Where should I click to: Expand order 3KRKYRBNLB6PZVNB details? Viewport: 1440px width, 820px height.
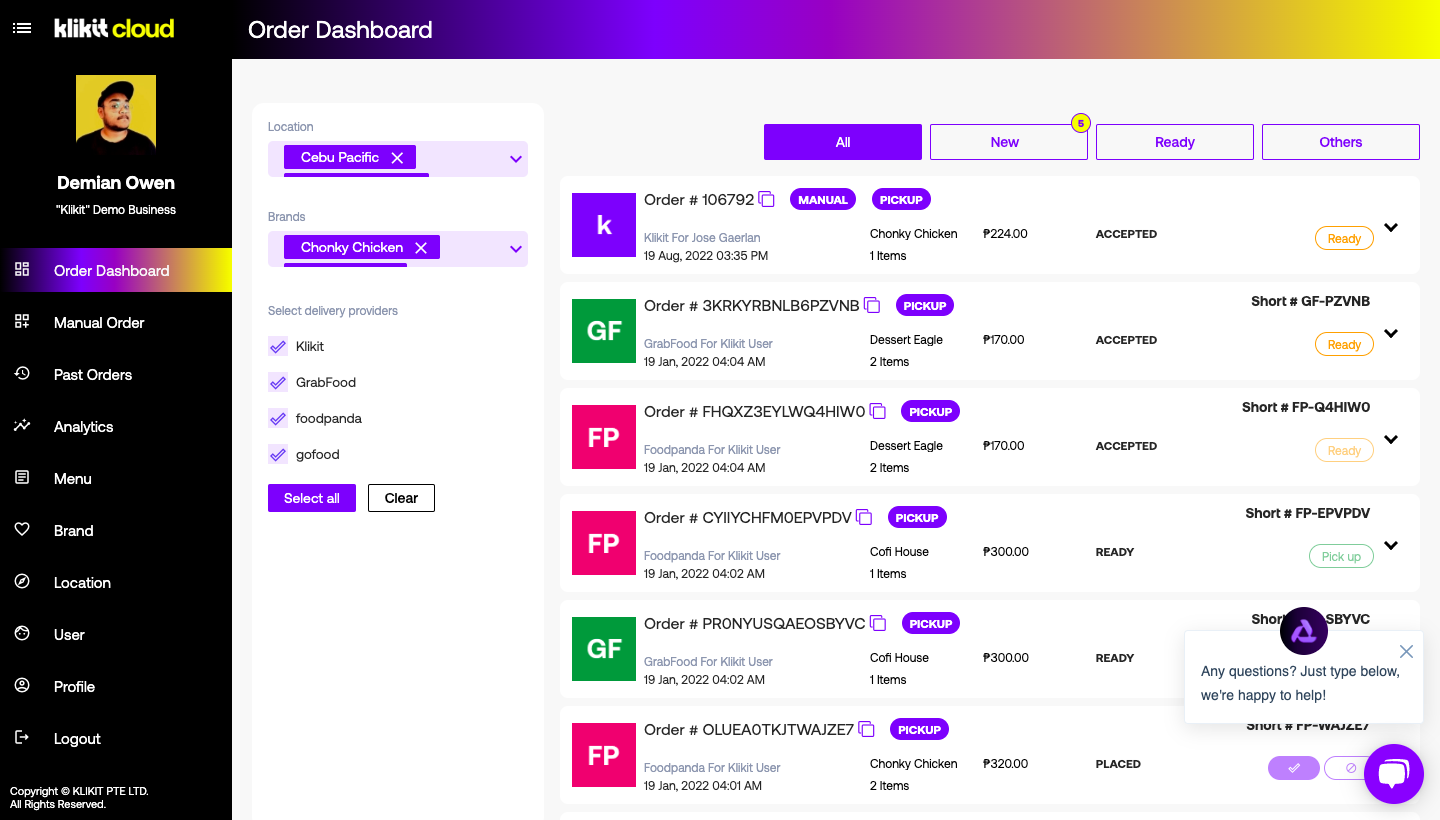pos(1391,333)
